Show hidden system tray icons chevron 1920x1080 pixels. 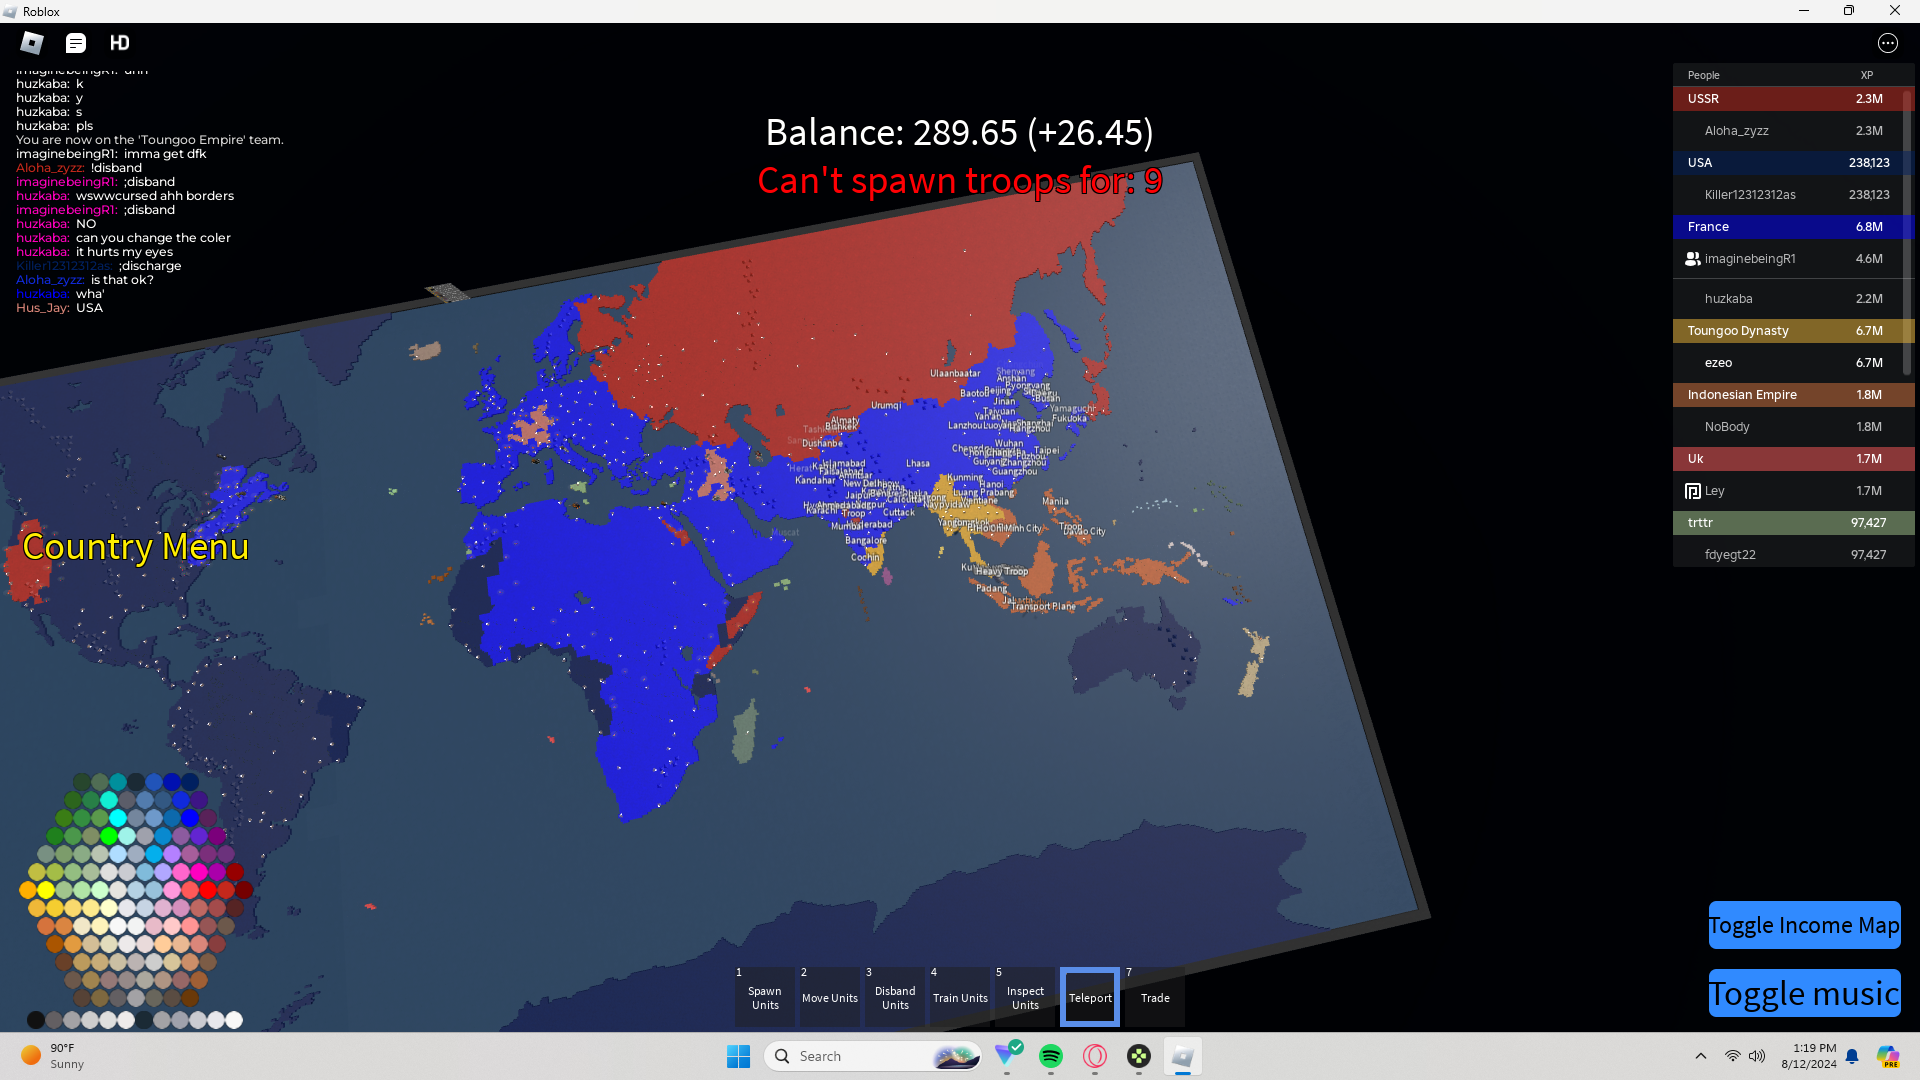1700,1056
